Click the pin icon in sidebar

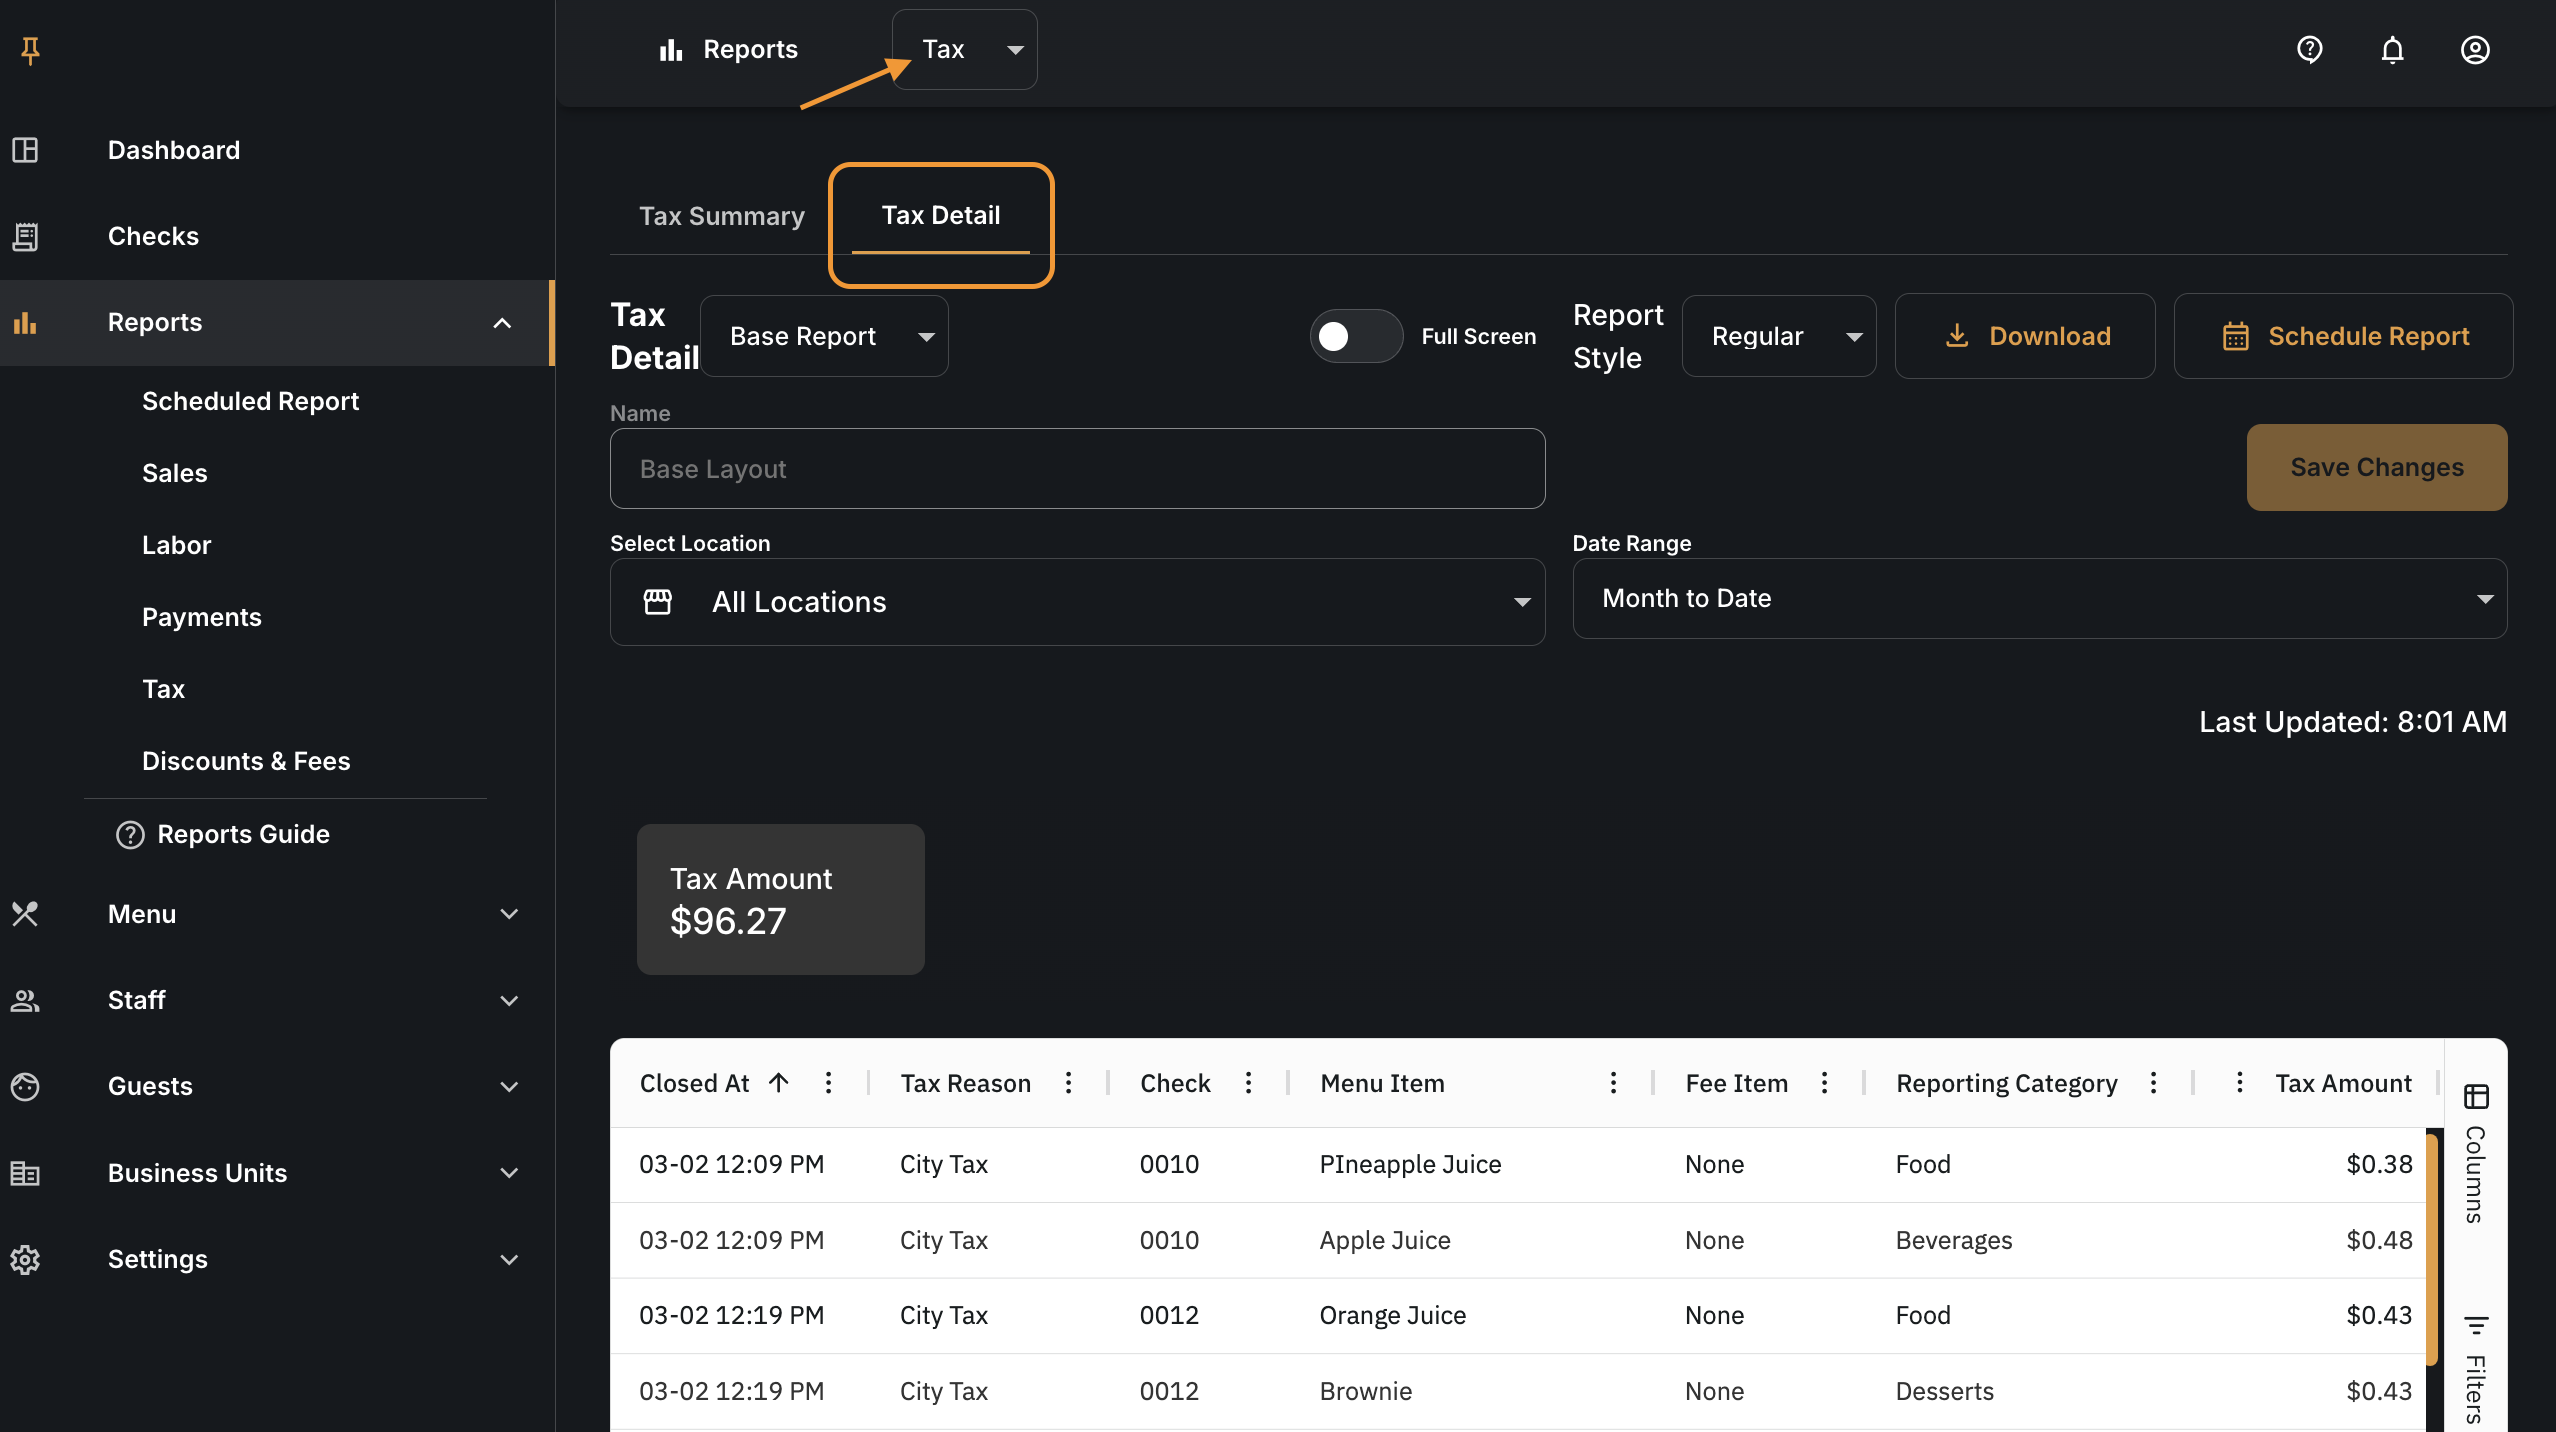click(30, 50)
